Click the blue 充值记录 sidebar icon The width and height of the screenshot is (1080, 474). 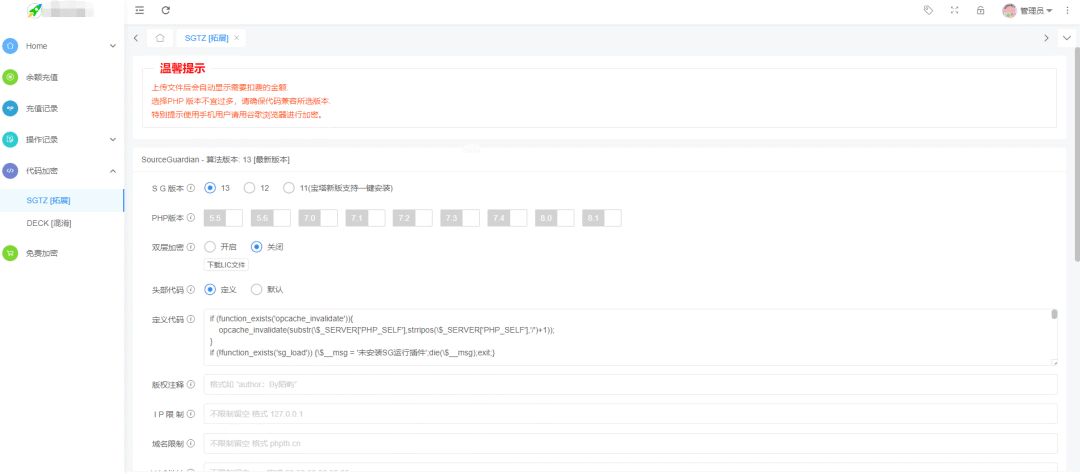pyautogui.click(x=10, y=108)
